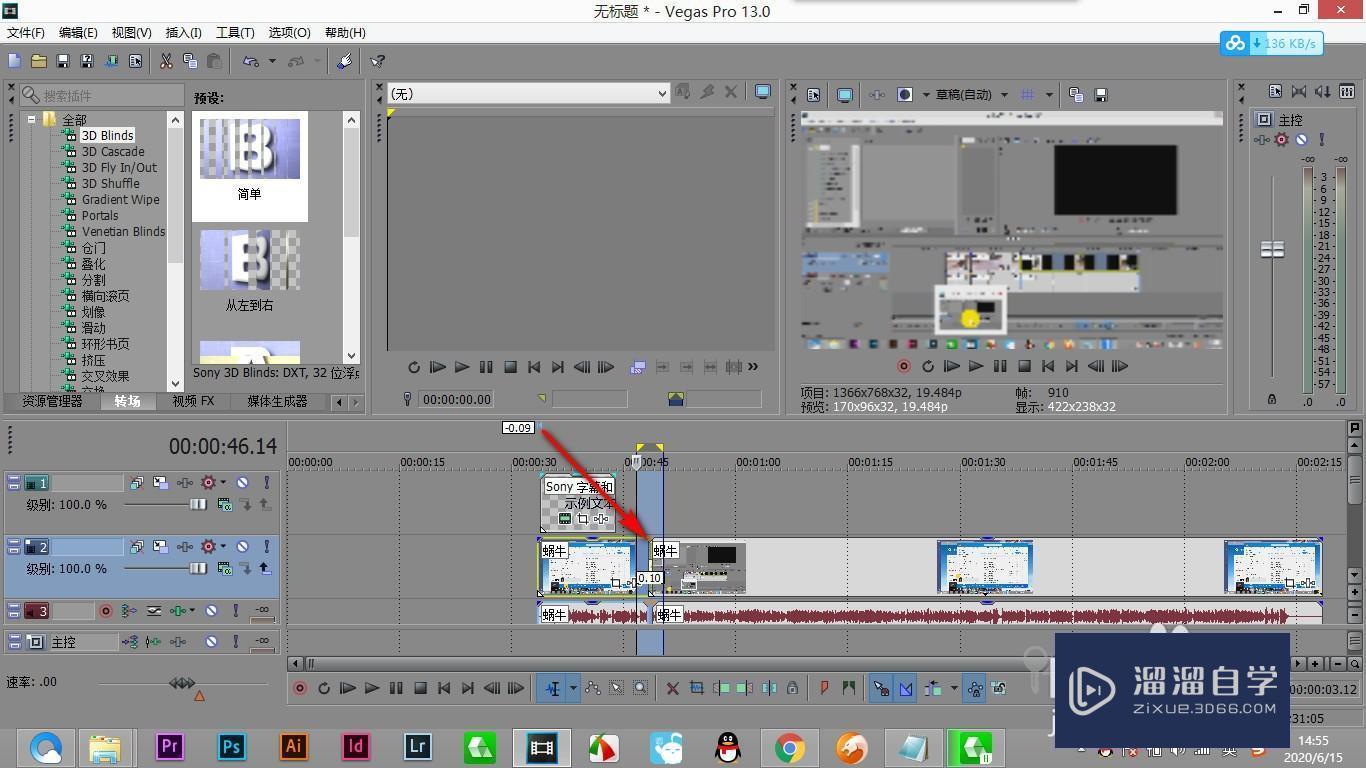Click Video Output FX icon in preview

click(877, 95)
